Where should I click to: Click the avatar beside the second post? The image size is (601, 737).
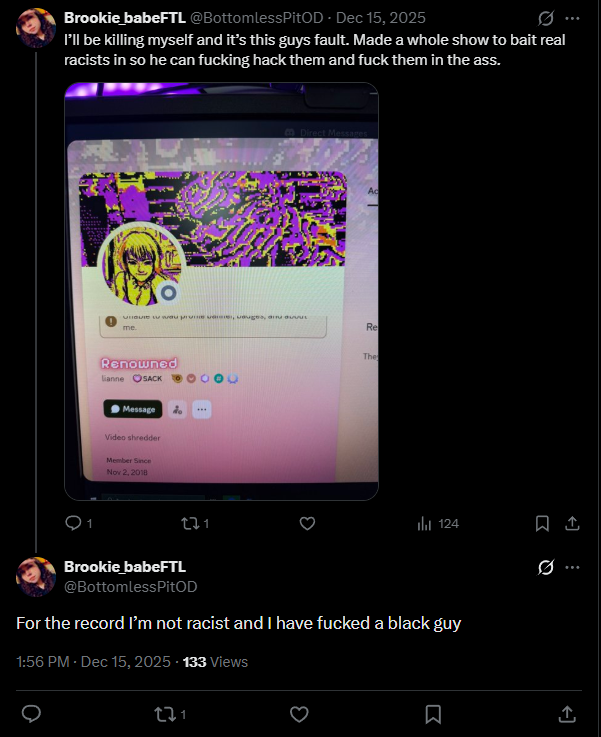pyautogui.click(x=36, y=577)
